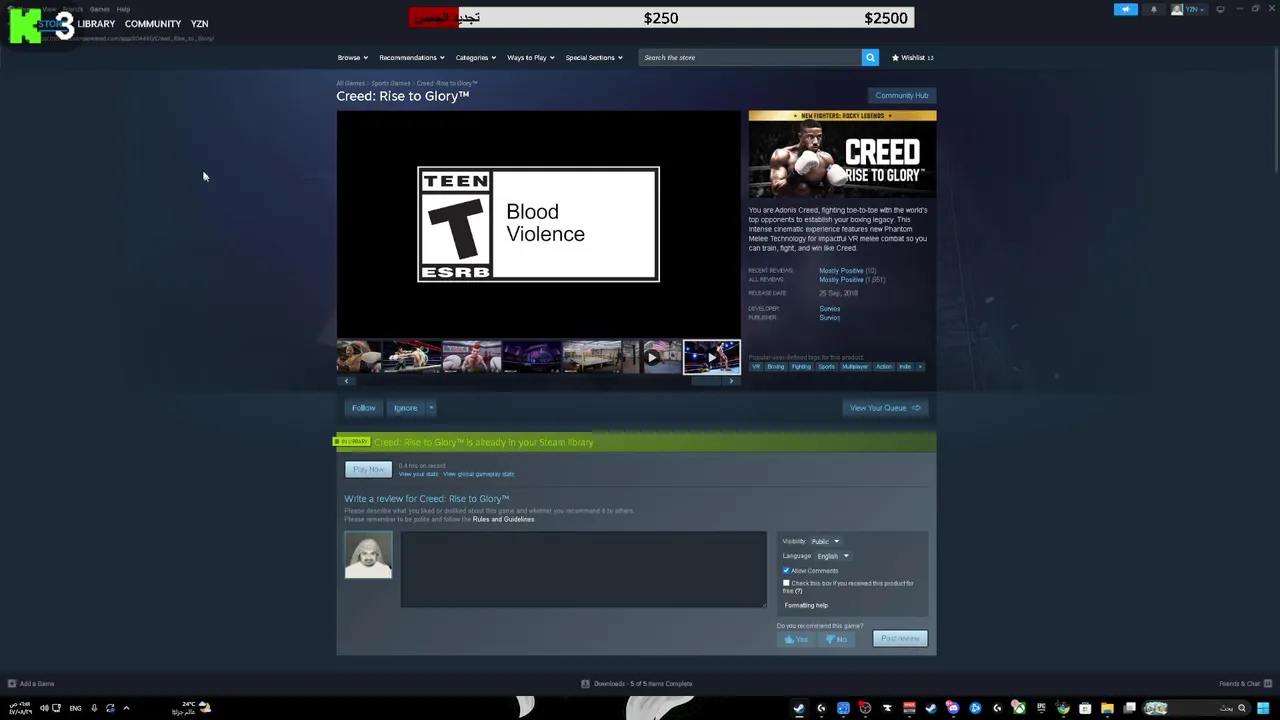This screenshot has height=720, width=1280.
Task: Click the Steam announcements megaphone icon
Action: 1126,9
